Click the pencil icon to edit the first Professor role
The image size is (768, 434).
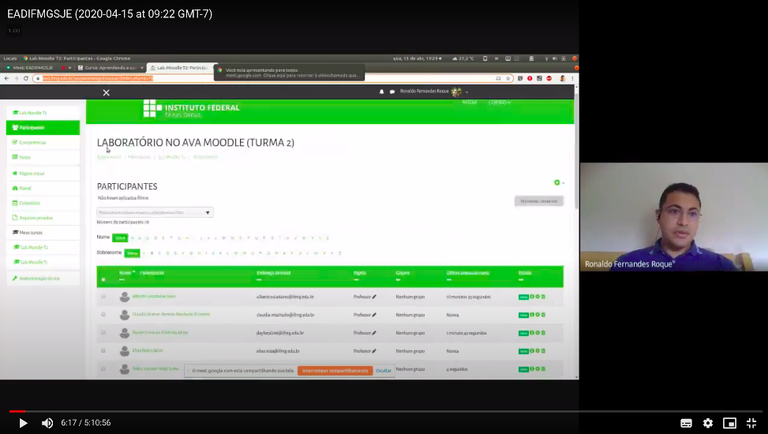374,297
